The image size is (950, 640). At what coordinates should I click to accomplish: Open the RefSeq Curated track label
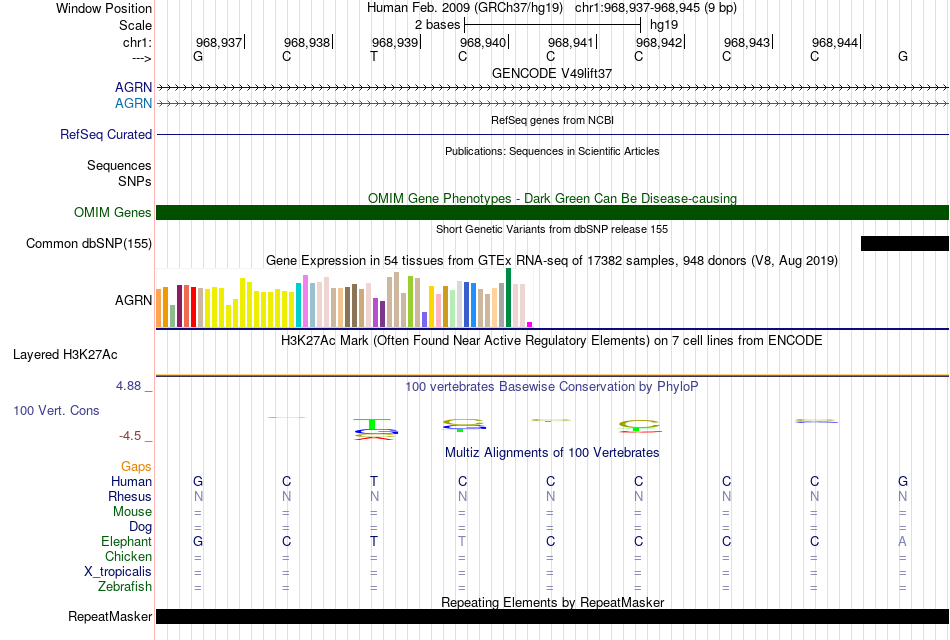(106, 135)
